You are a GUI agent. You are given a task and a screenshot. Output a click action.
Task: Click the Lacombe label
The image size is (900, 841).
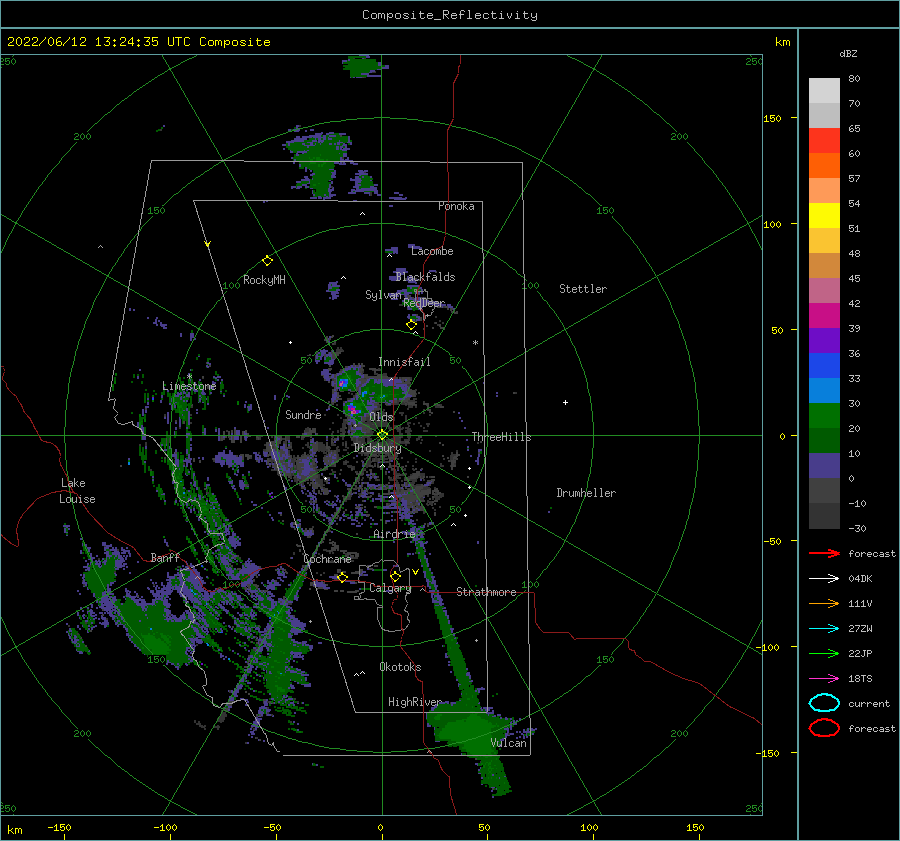click(x=432, y=251)
